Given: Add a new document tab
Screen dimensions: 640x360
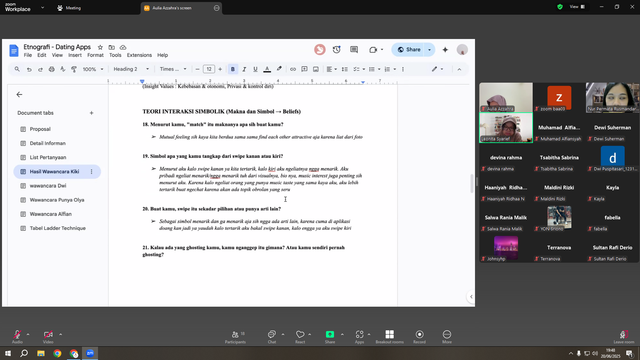Looking at the screenshot, I should (91, 113).
